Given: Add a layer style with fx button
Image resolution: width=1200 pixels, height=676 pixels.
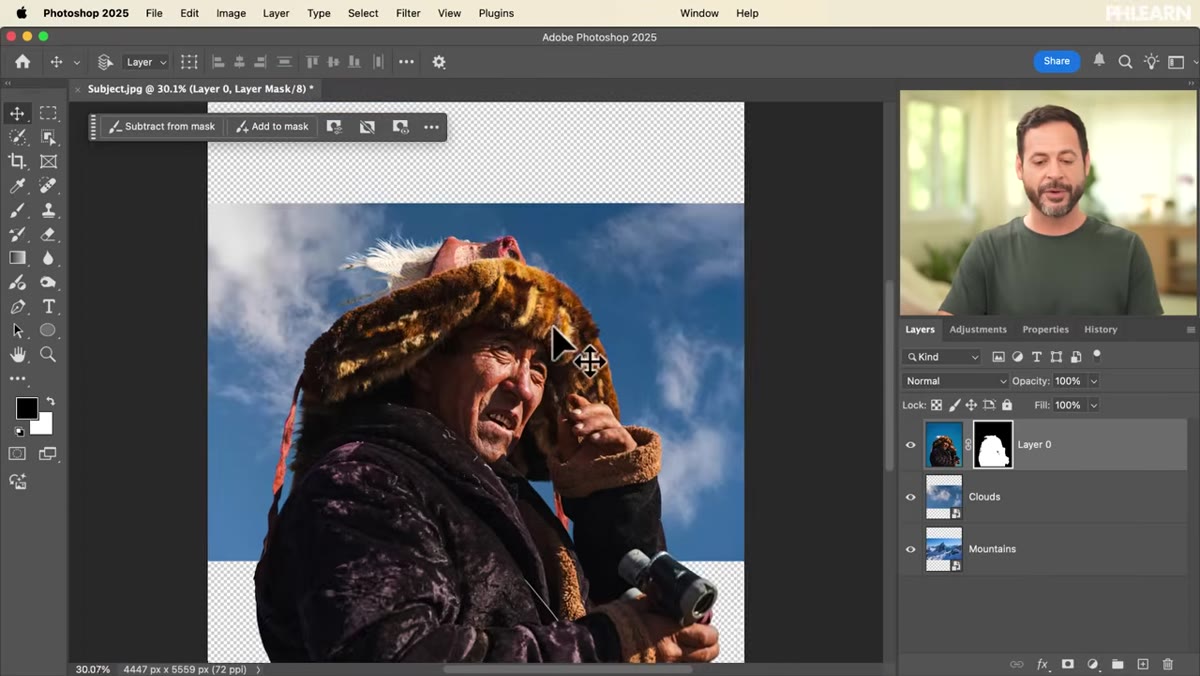Looking at the screenshot, I should (x=1042, y=664).
